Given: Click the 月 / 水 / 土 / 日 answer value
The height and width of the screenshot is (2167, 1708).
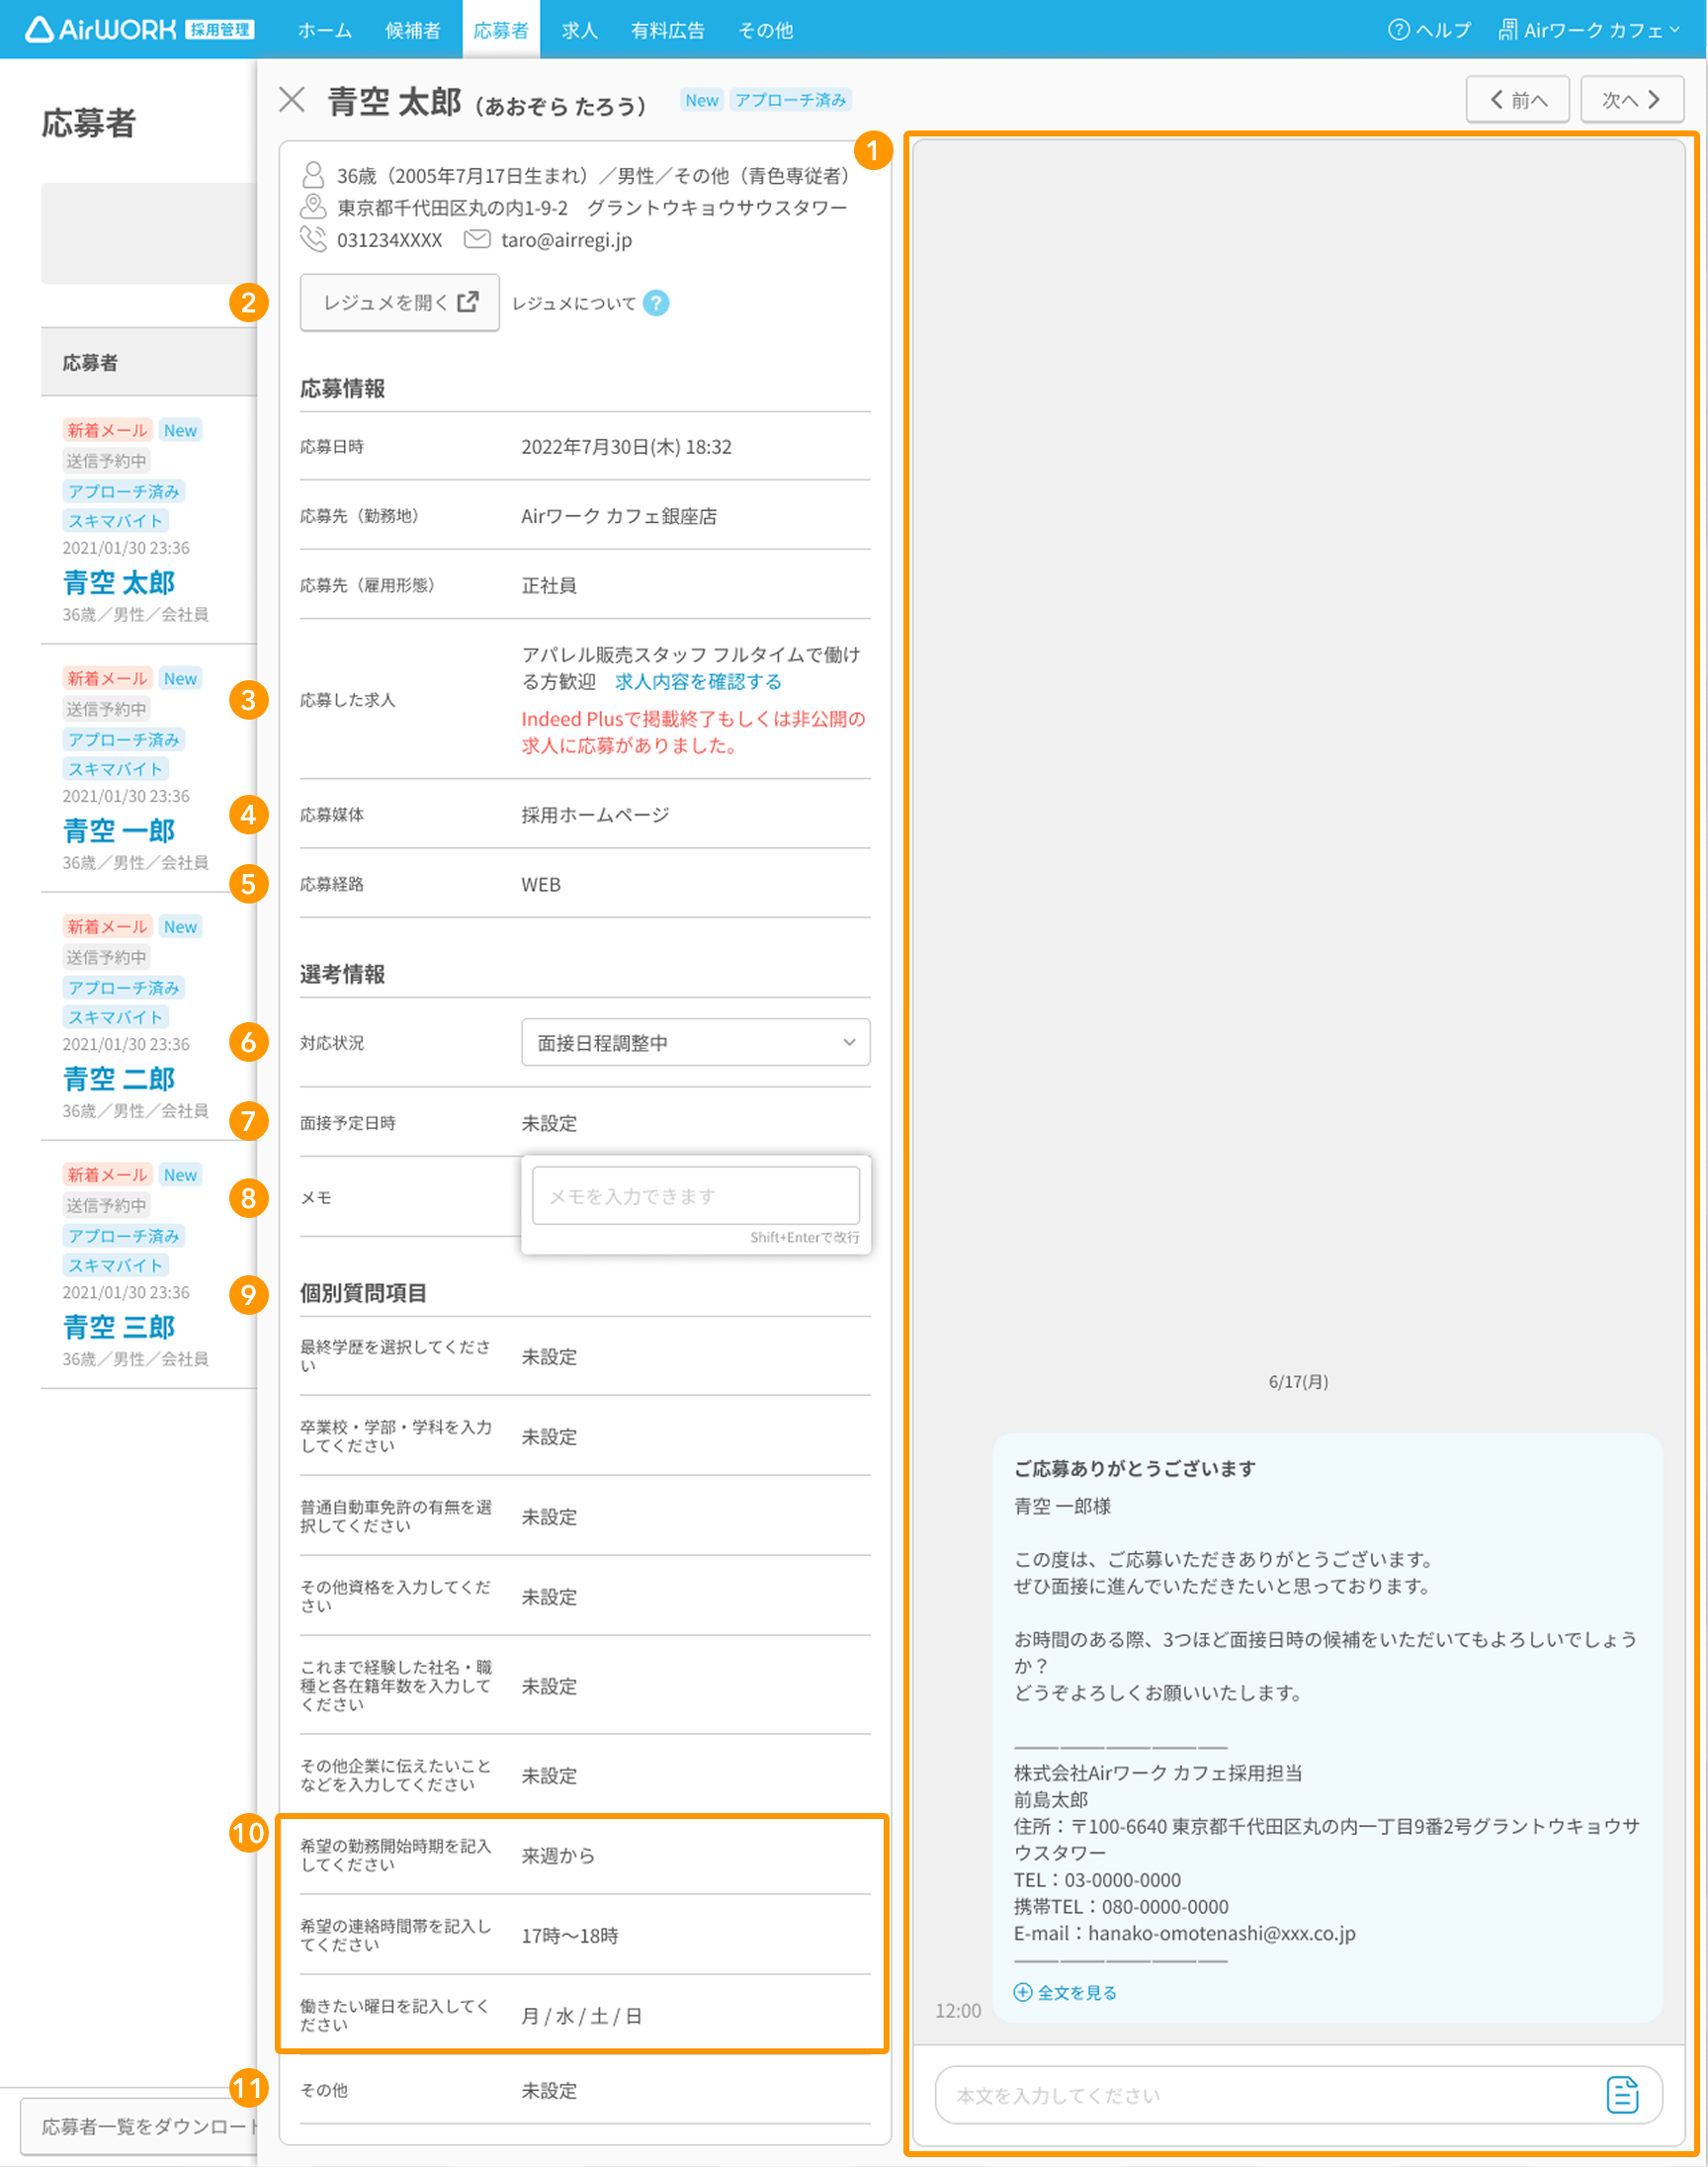Looking at the screenshot, I should [581, 2015].
